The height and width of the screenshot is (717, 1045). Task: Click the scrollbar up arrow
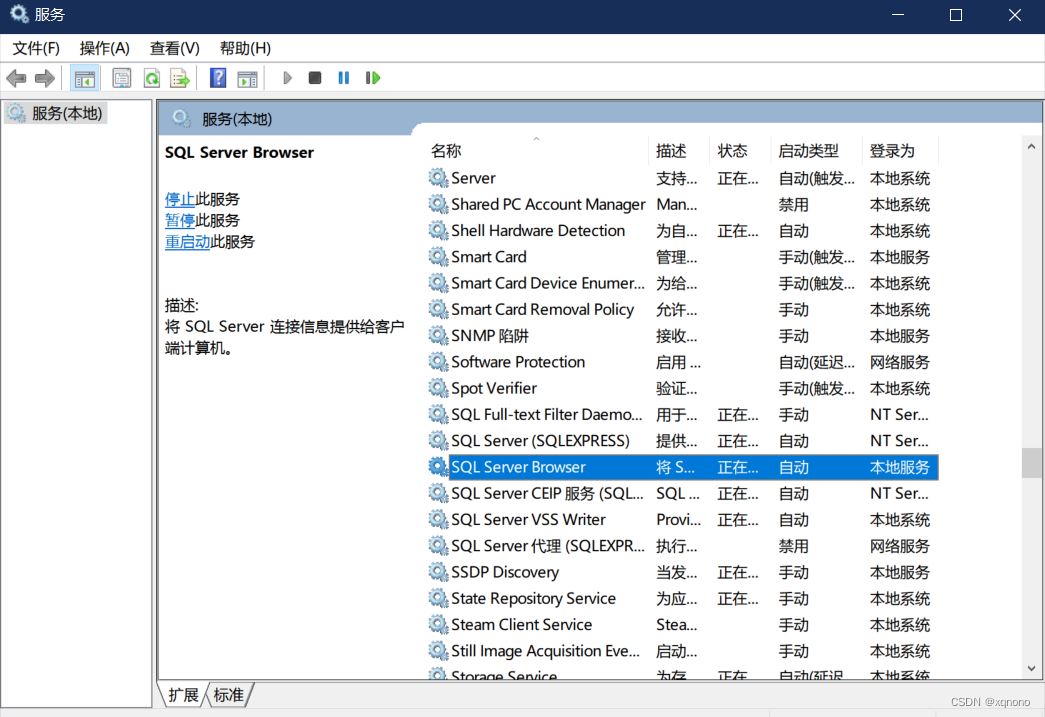[x=1032, y=146]
